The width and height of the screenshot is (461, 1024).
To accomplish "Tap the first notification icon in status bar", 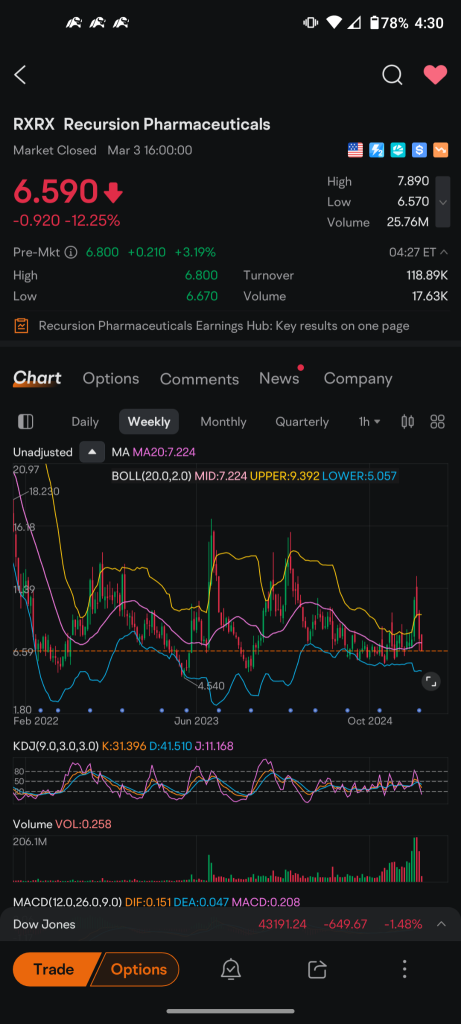I will point(74,23).
